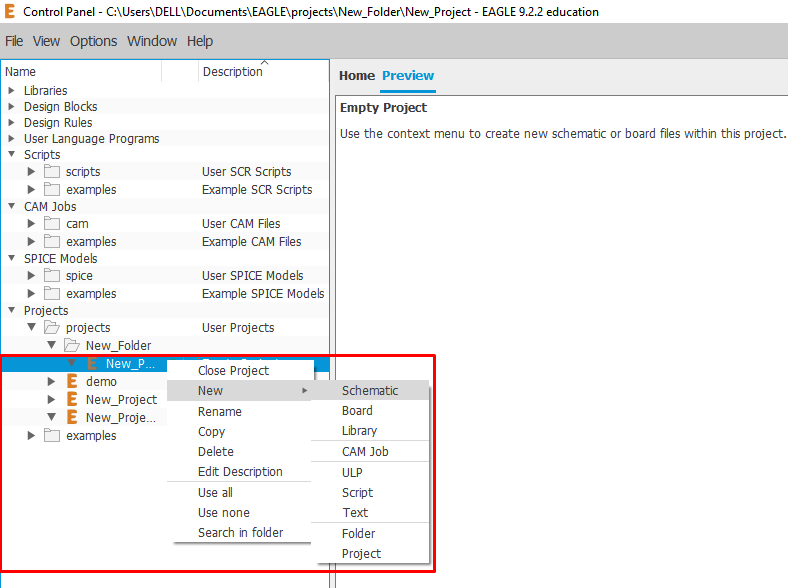Open the Options menu
Viewport: 788px width, 588px height.
pyautogui.click(x=93, y=41)
